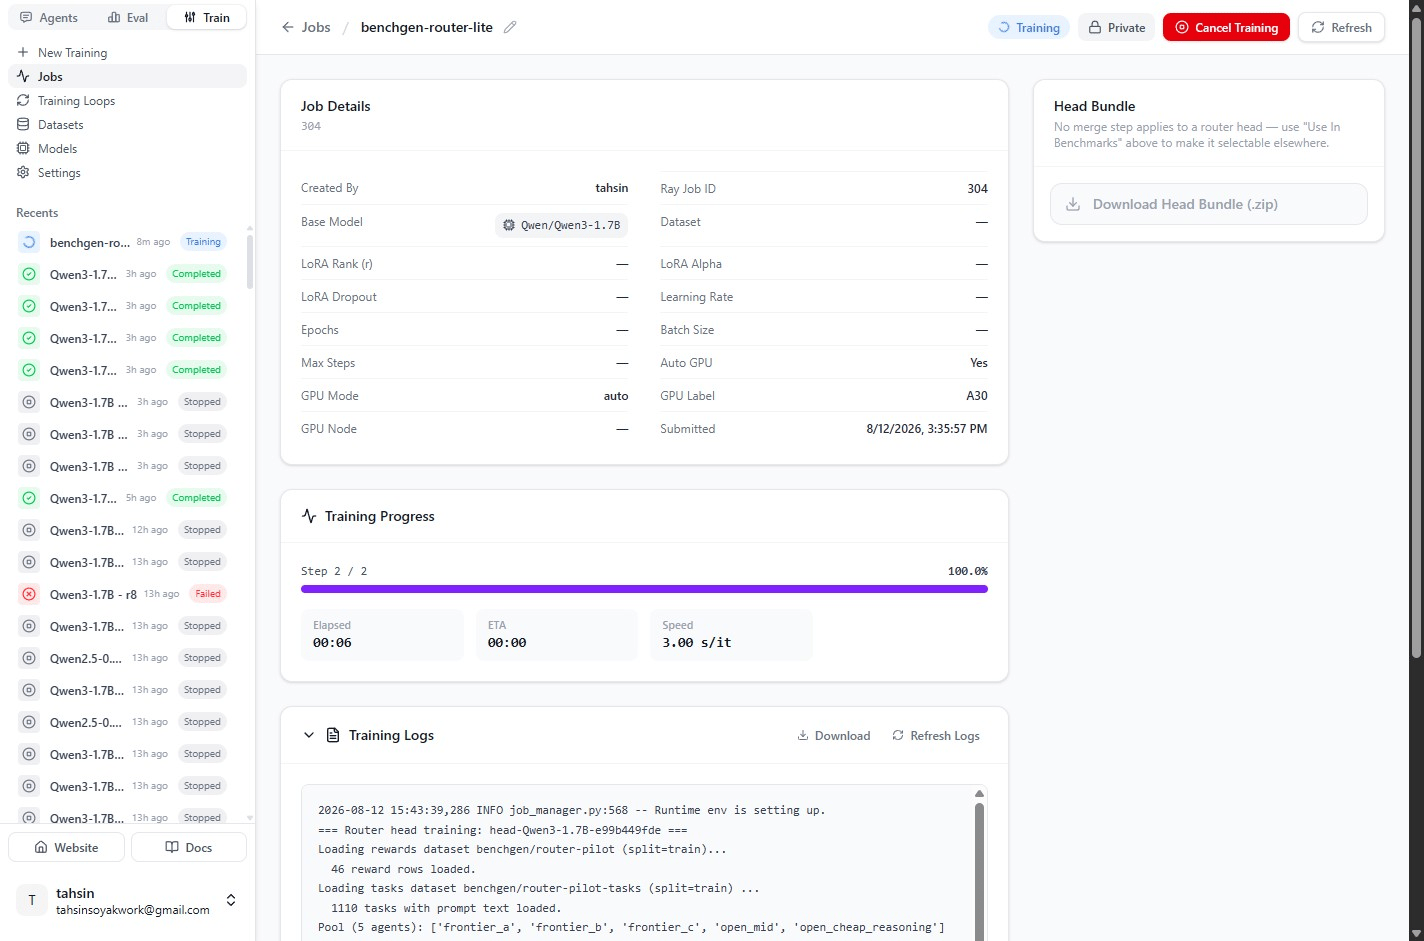1424x941 pixels.
Task: Open the Qwen3-1.7B - r8 failed job
Action: tap(128, 594)
